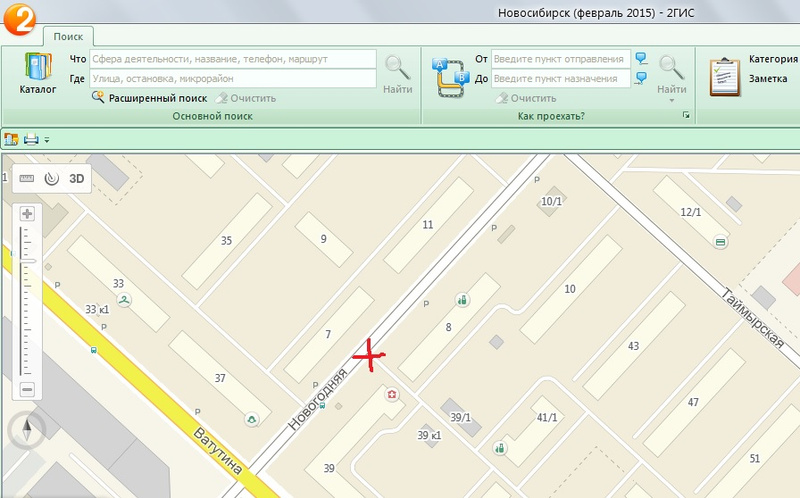Focus the Где location field
800x498 pixels.
(233, 79)
